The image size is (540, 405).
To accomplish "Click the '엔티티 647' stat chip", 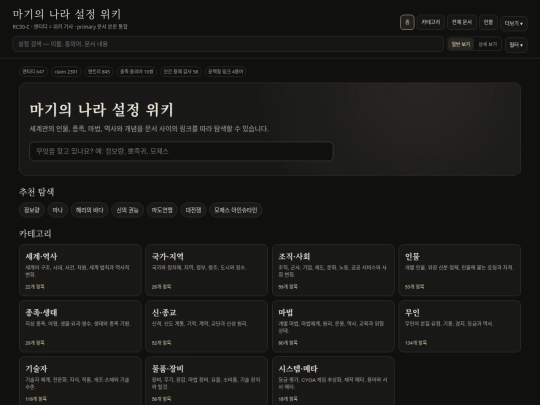I will (33, 72).
